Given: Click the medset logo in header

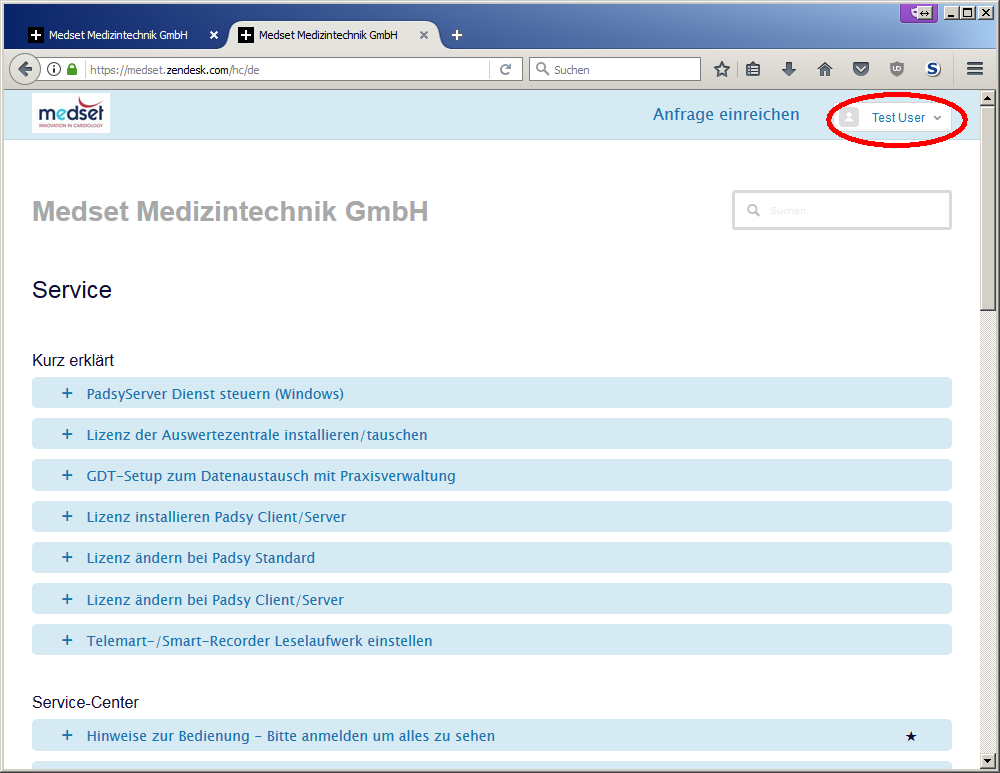Looking at the screenshot, I should click(71, 114).
